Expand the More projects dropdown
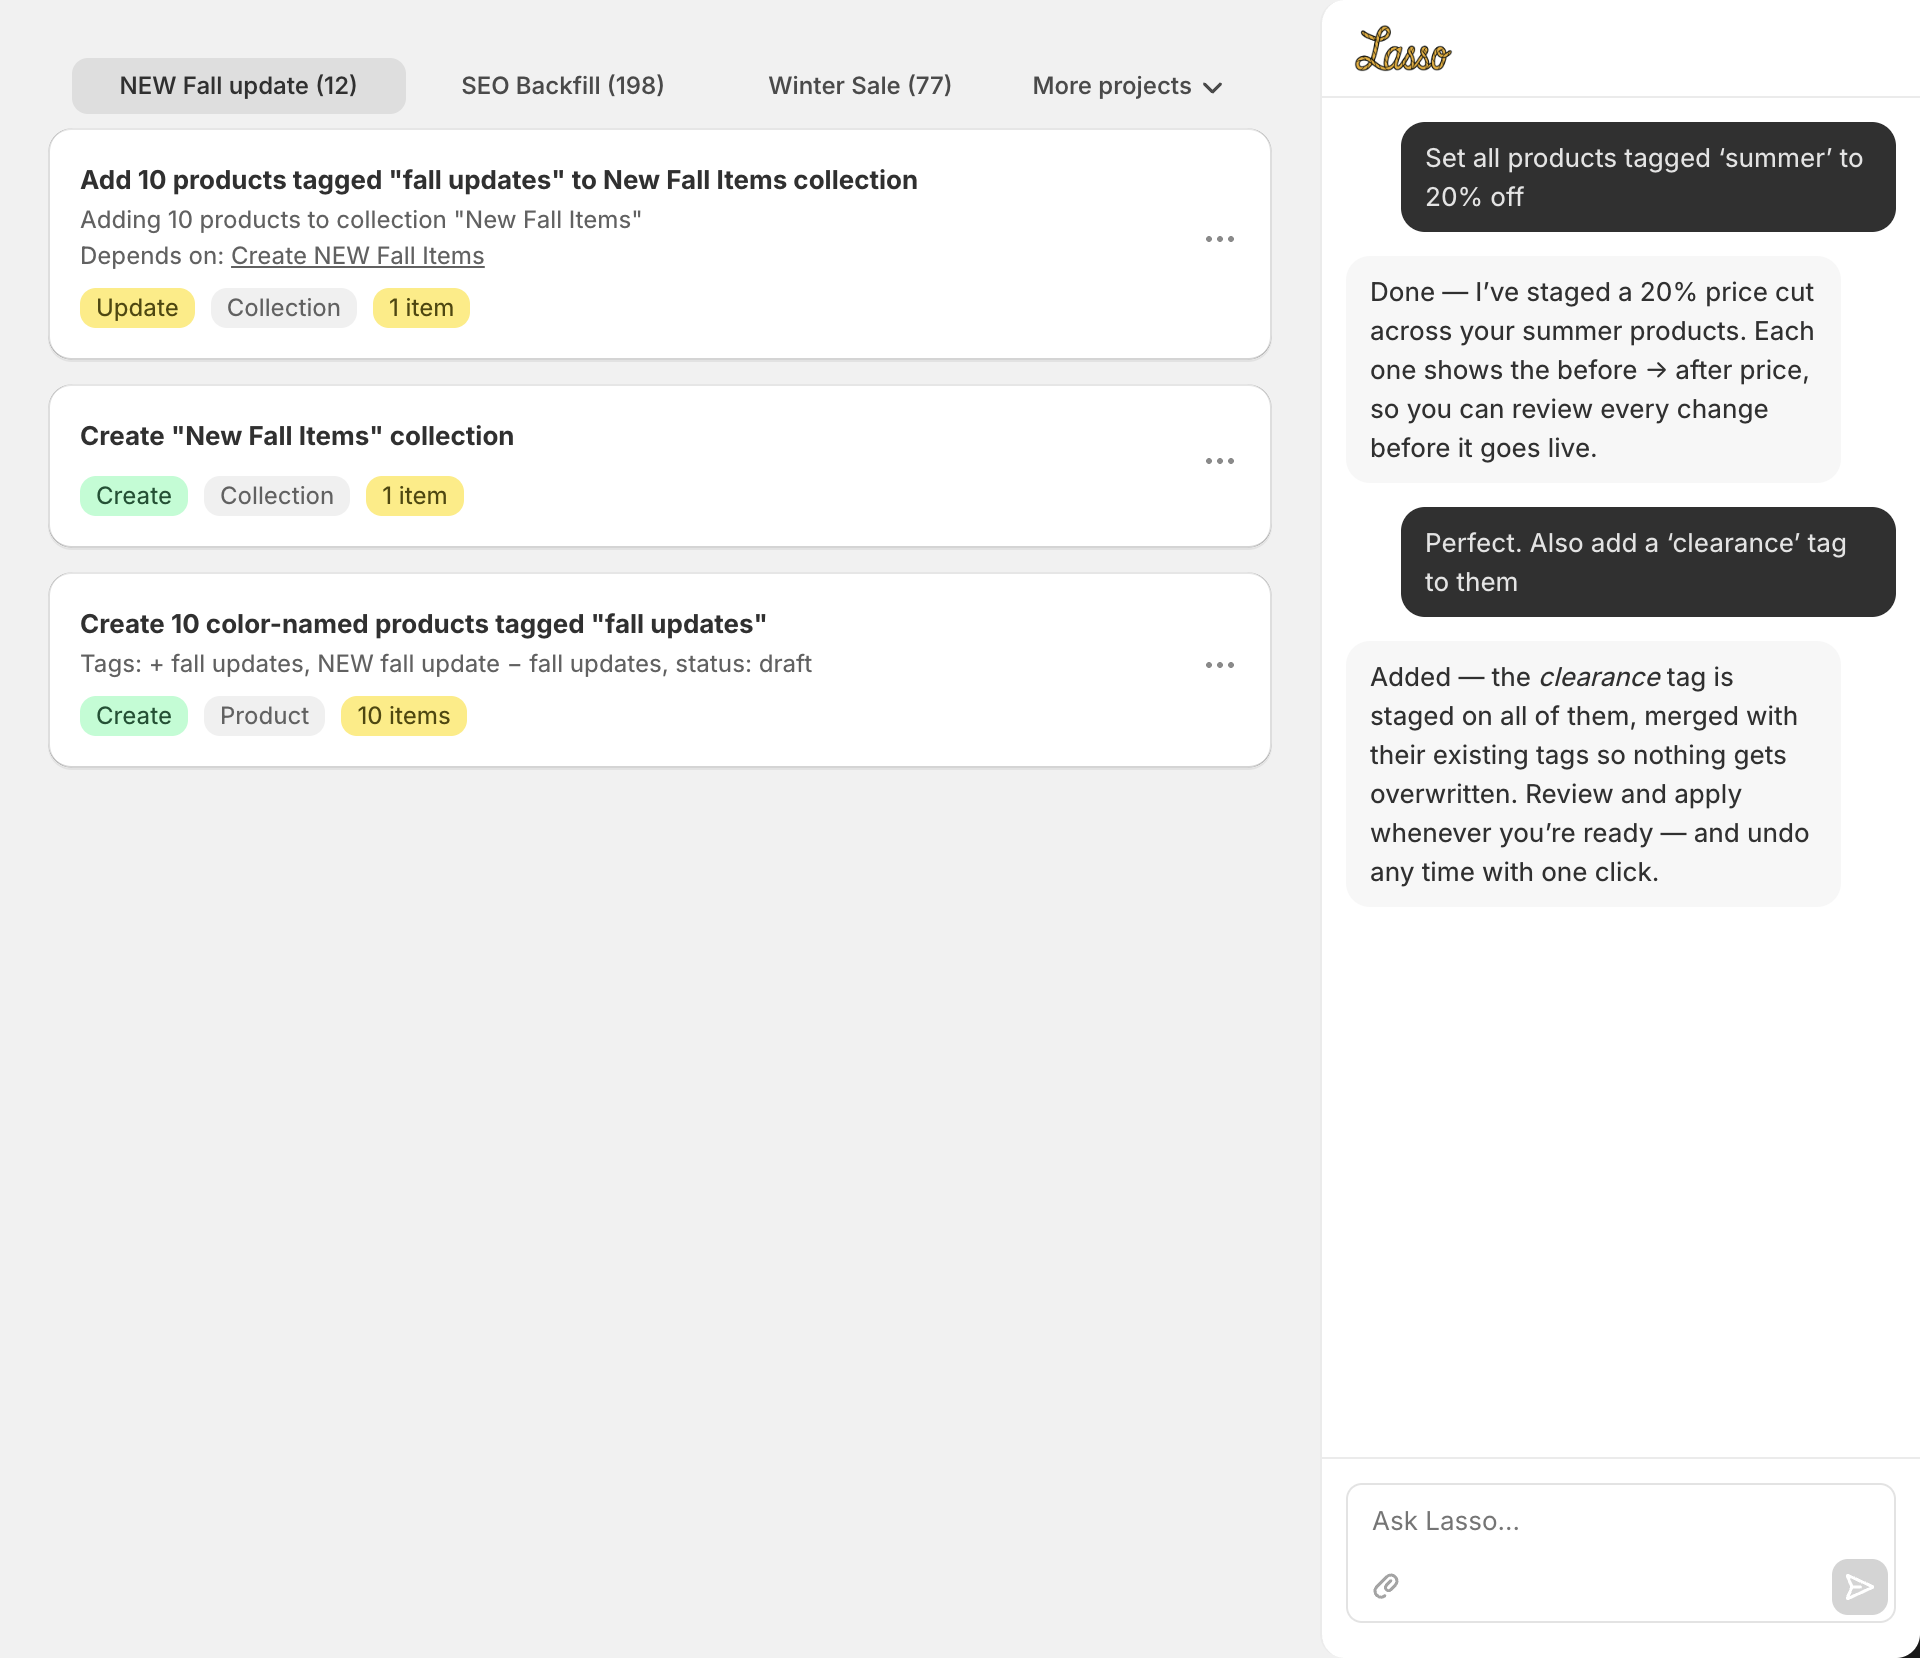The width and height of the screenshot is (1920, 1658). (x=1127, y=86)
